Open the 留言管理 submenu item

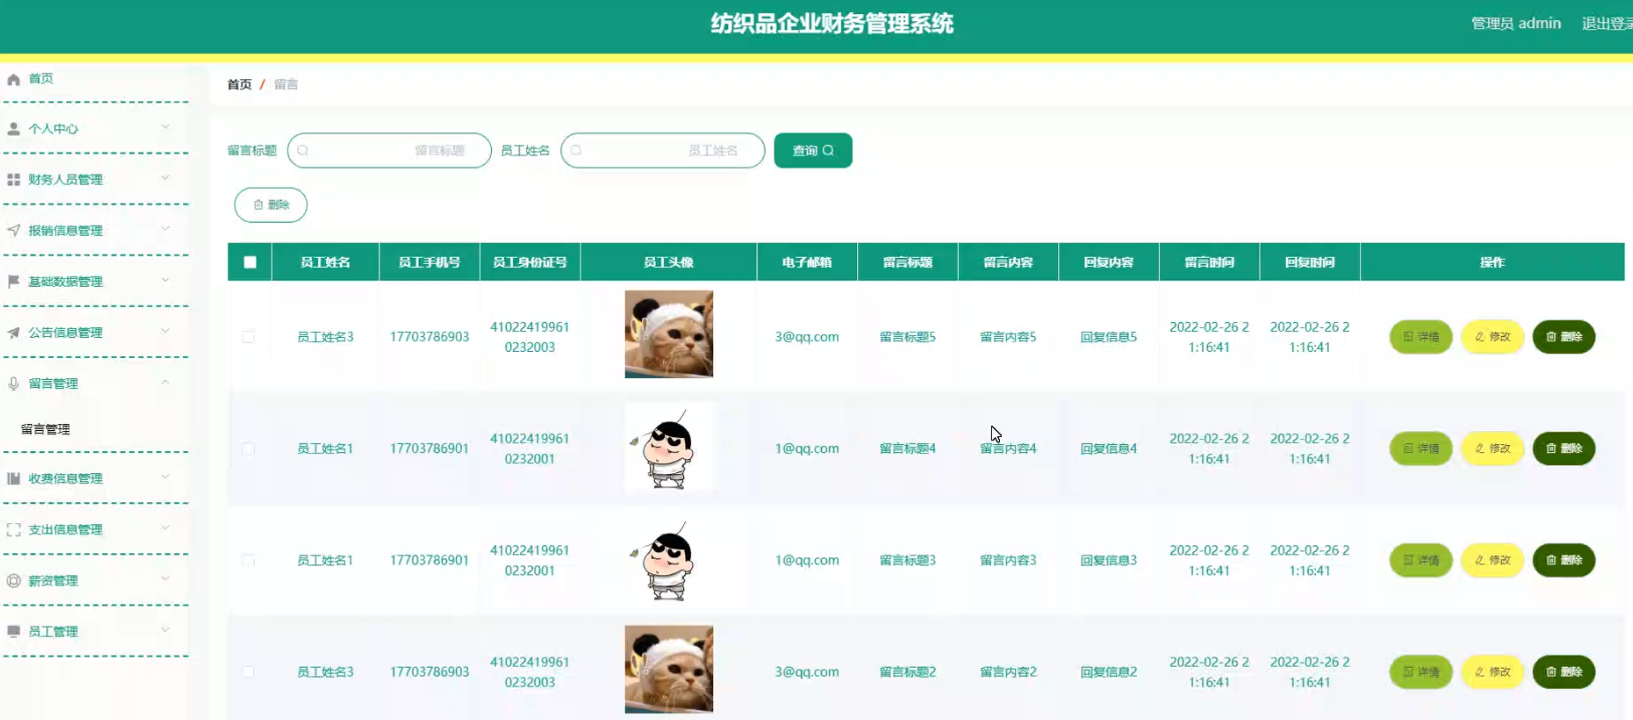(x=46, y=430)
